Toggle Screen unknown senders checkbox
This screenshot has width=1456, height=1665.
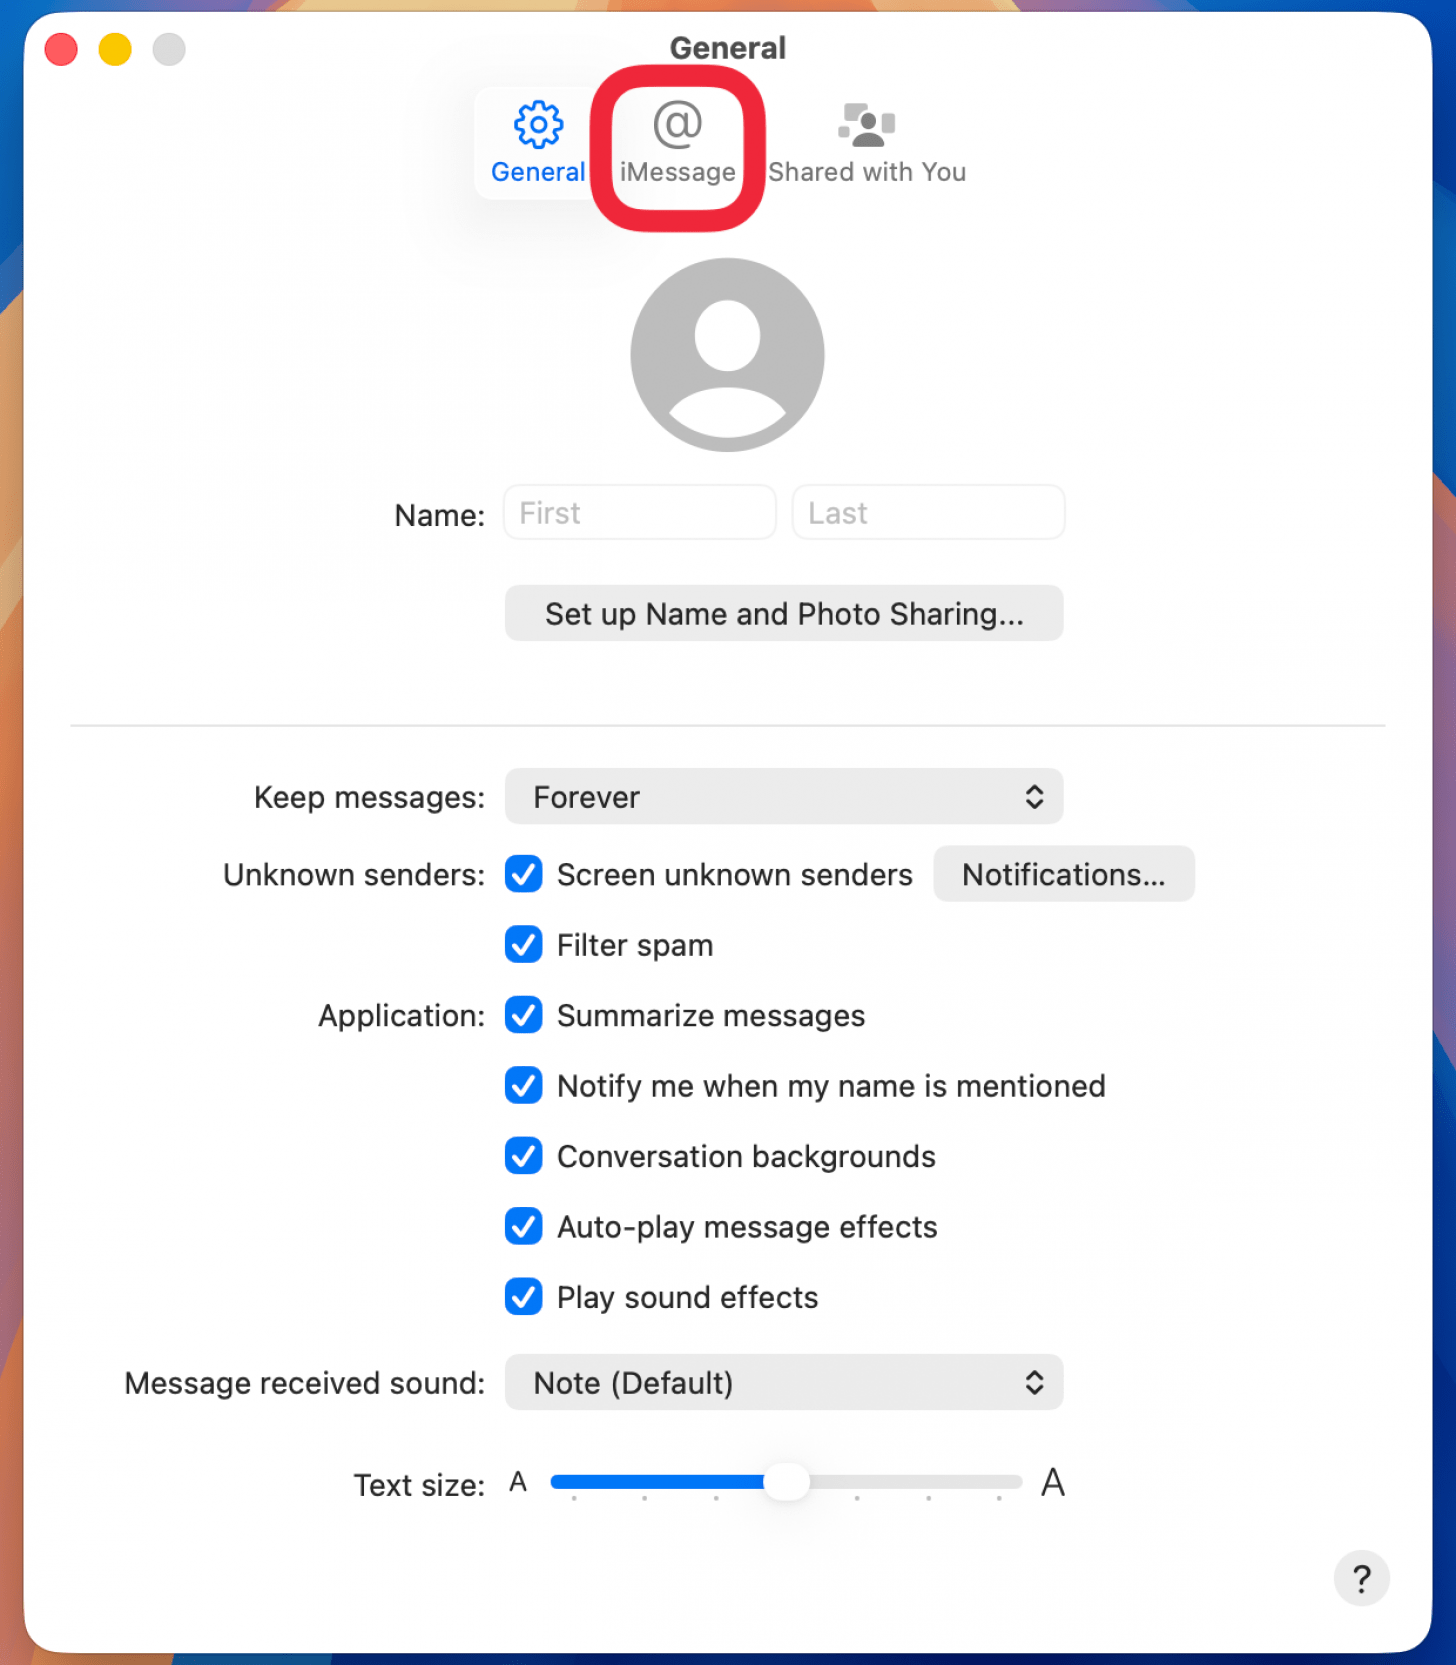click(x=524, y=874)
